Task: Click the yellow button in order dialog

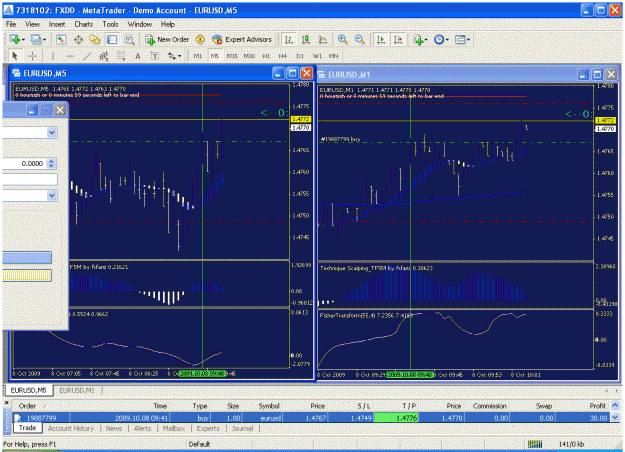Action: pos(27,275)
